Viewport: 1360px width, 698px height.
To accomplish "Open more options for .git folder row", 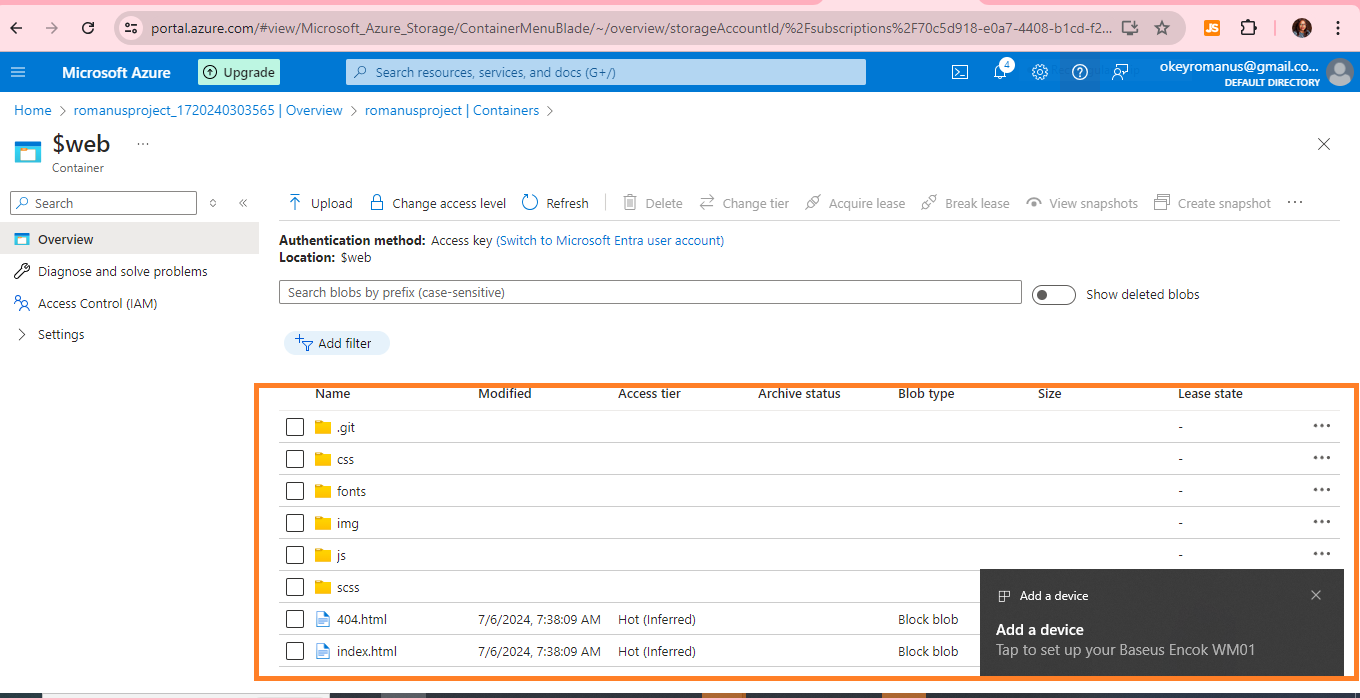I will [x=1322, y=426].
